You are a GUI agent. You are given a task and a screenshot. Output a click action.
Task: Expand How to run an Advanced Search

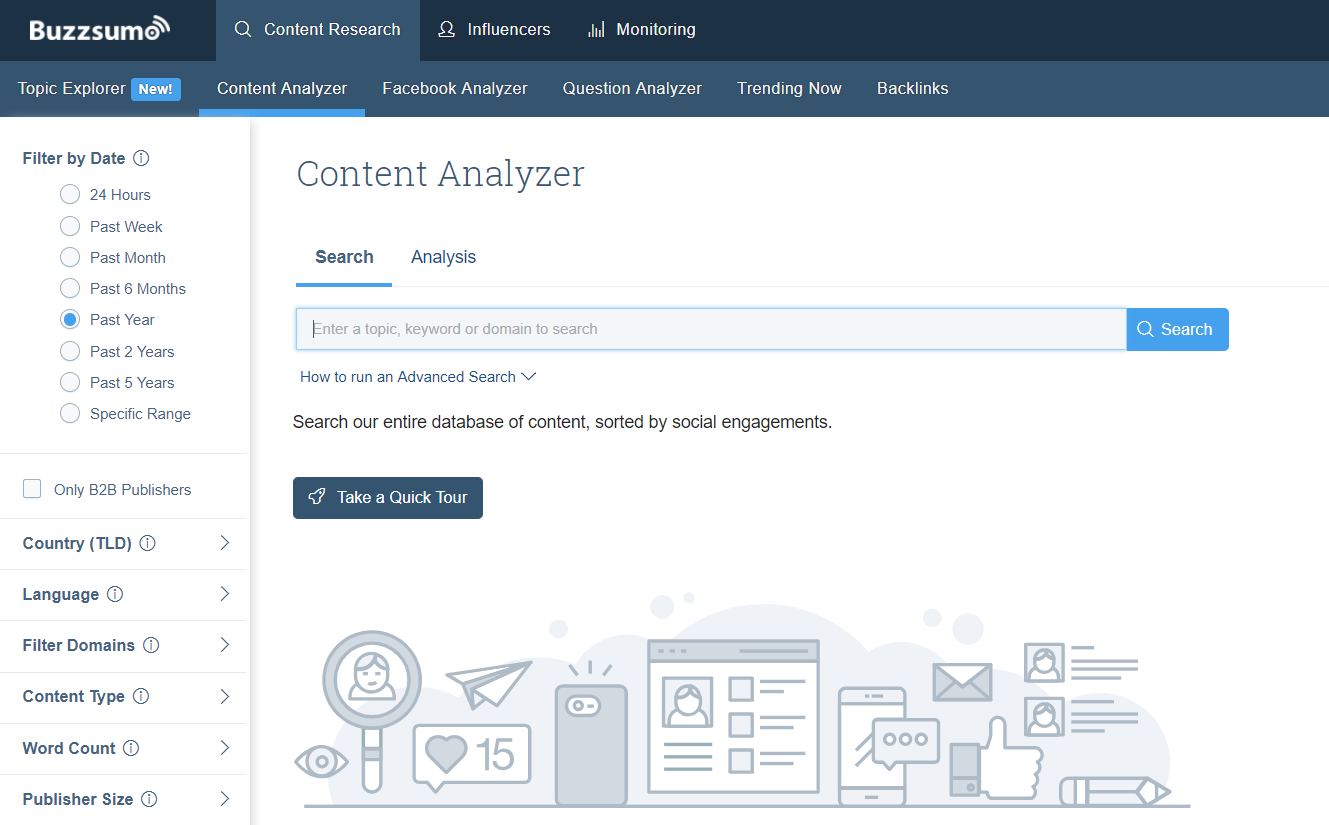coord(418,377)
